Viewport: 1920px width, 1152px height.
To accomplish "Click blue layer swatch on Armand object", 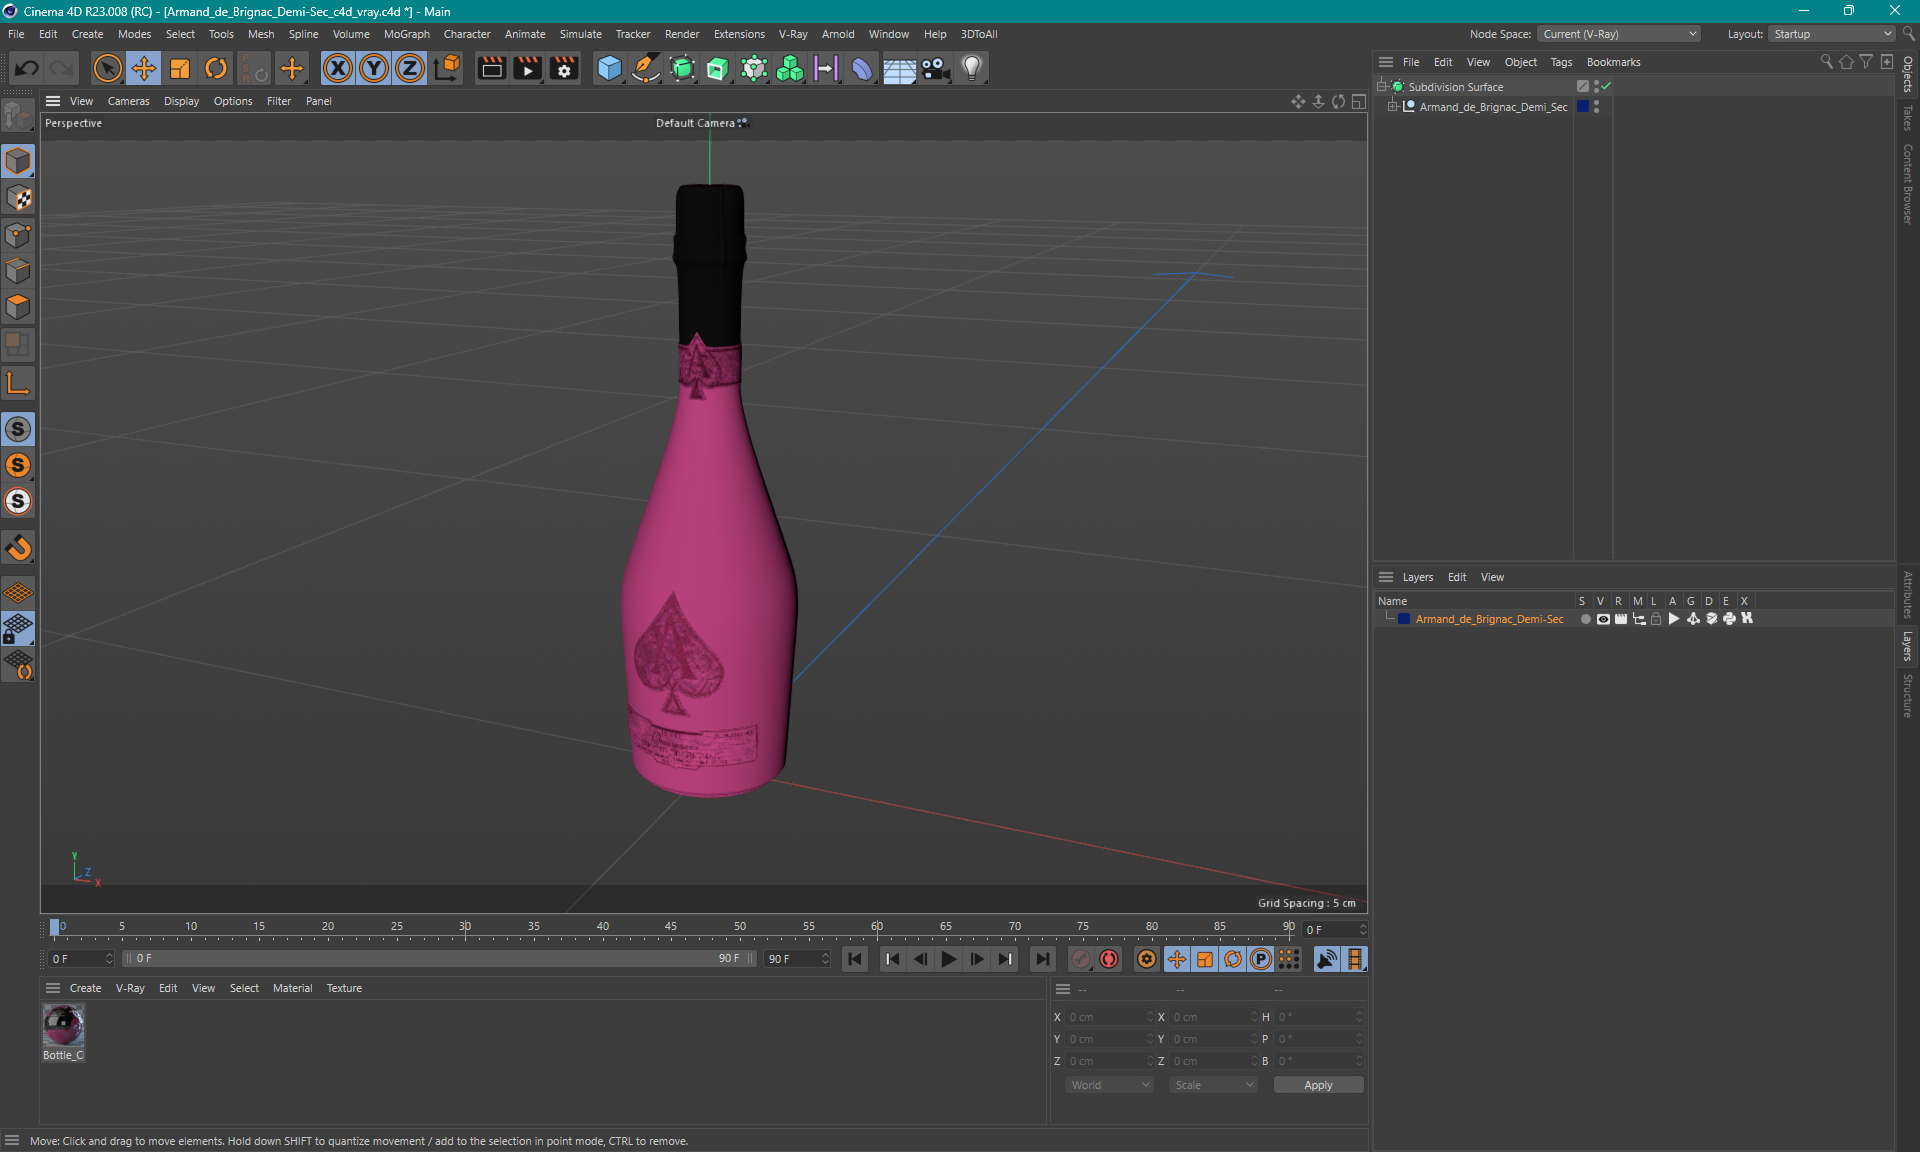I will click(1583, 106).
